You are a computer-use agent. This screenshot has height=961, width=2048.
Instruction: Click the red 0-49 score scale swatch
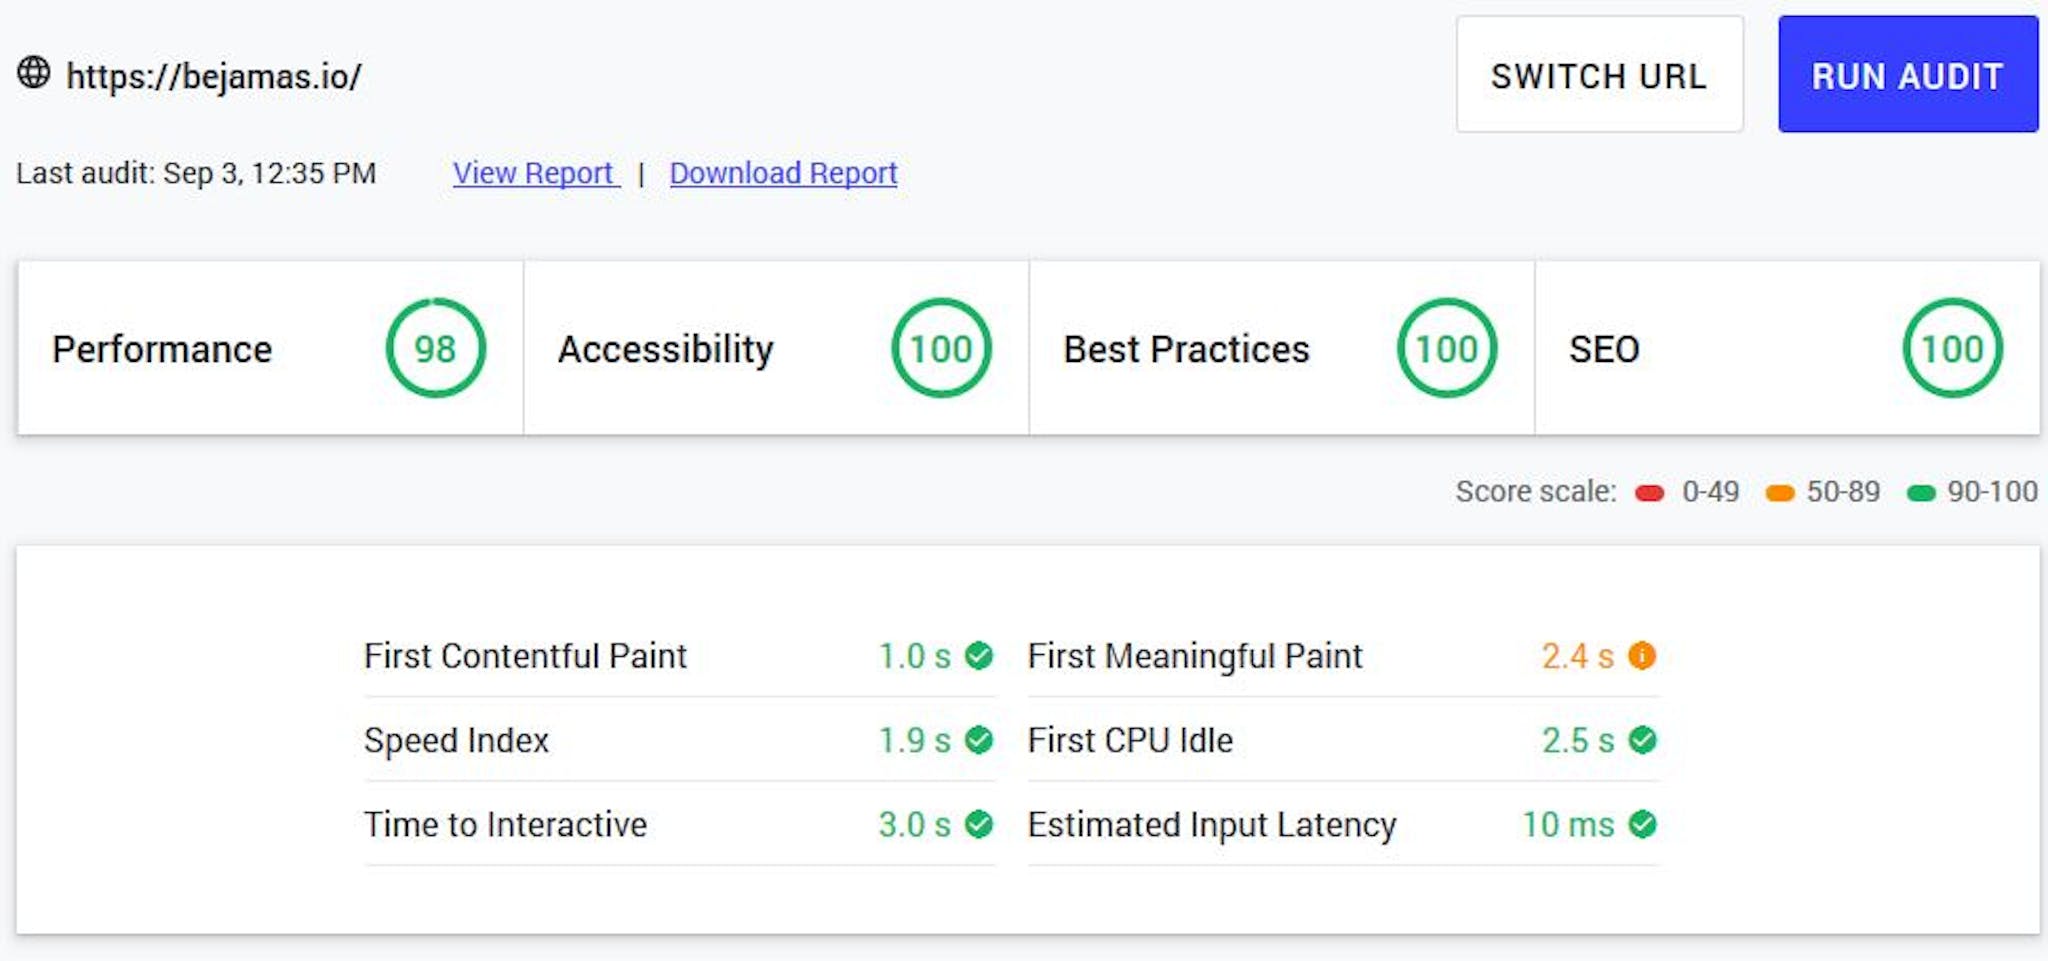point(1650,493)
